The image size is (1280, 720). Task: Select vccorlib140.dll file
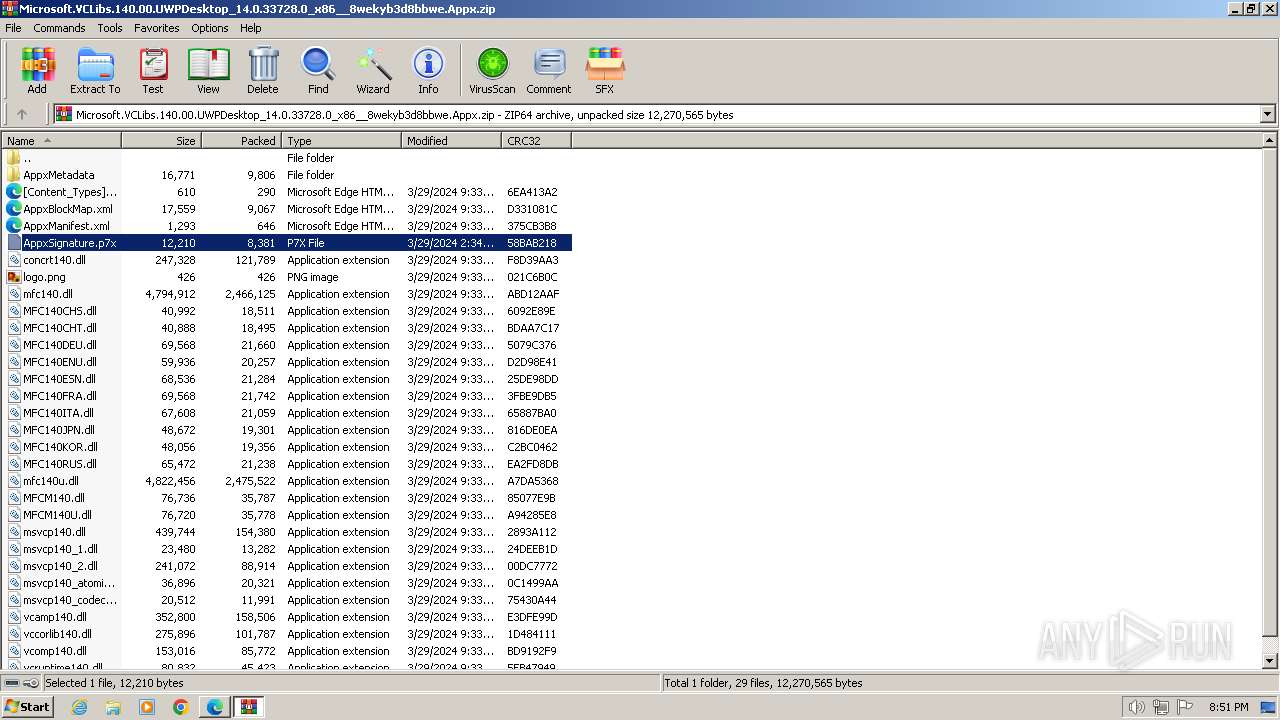pyautogui.click(x=287, y=634)
